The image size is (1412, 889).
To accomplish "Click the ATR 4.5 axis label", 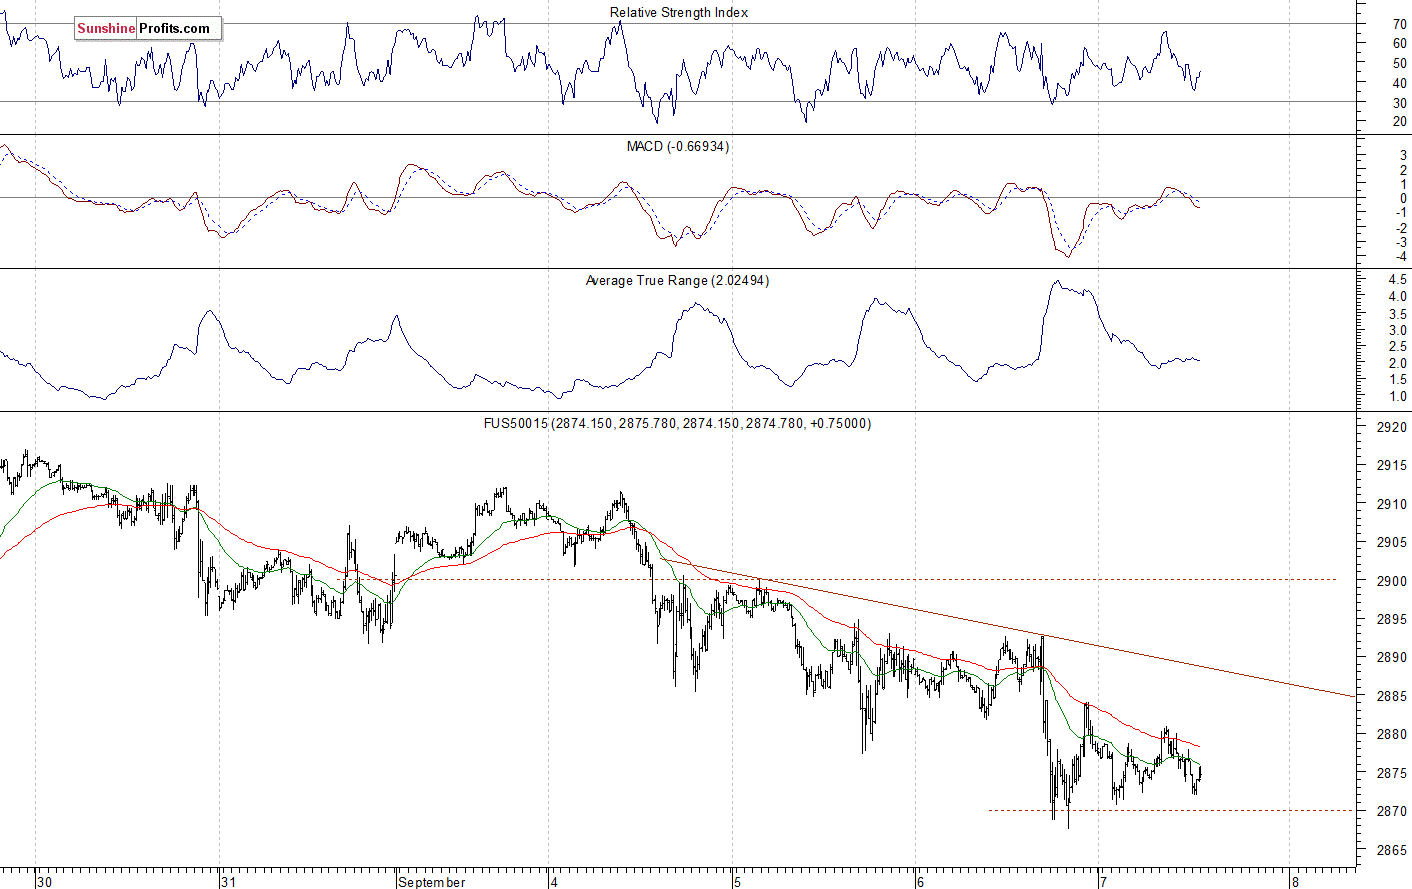I will click(x=1398, y=281).
